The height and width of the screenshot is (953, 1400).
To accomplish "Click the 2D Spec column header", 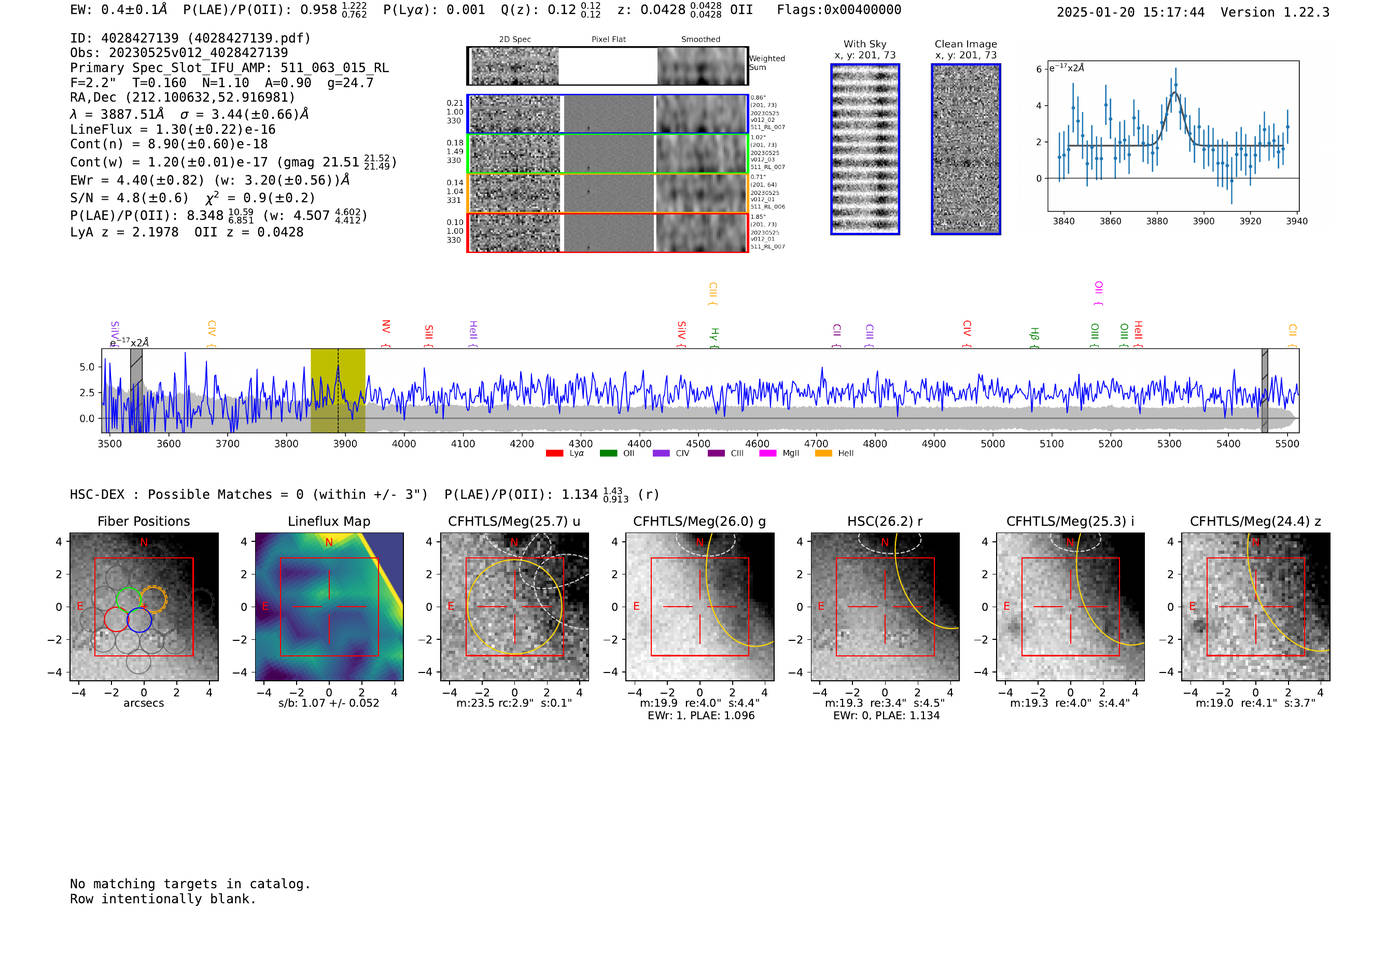I will pos(515,40).
